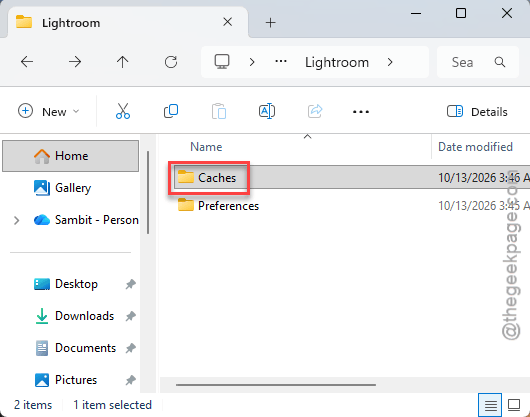The image size is (530, 417).
Task: Open the See more toolbar options
Action: [361, 112]
